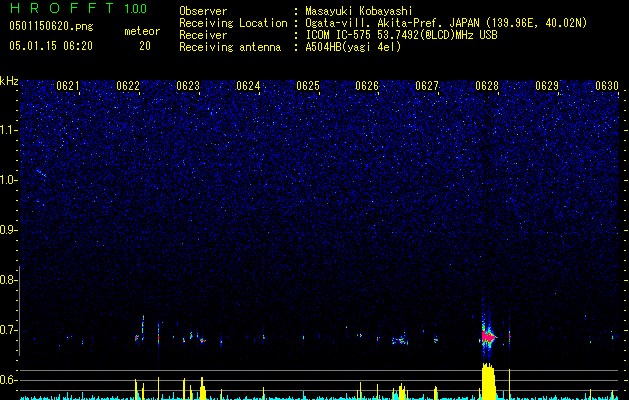Click the 0.6 kHz axis label

point(8,380)
